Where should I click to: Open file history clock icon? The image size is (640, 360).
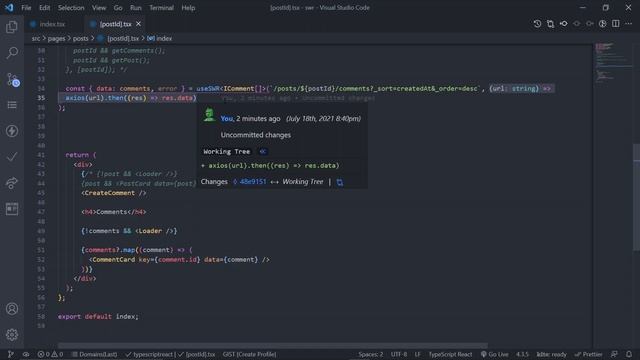click(537, 24)
